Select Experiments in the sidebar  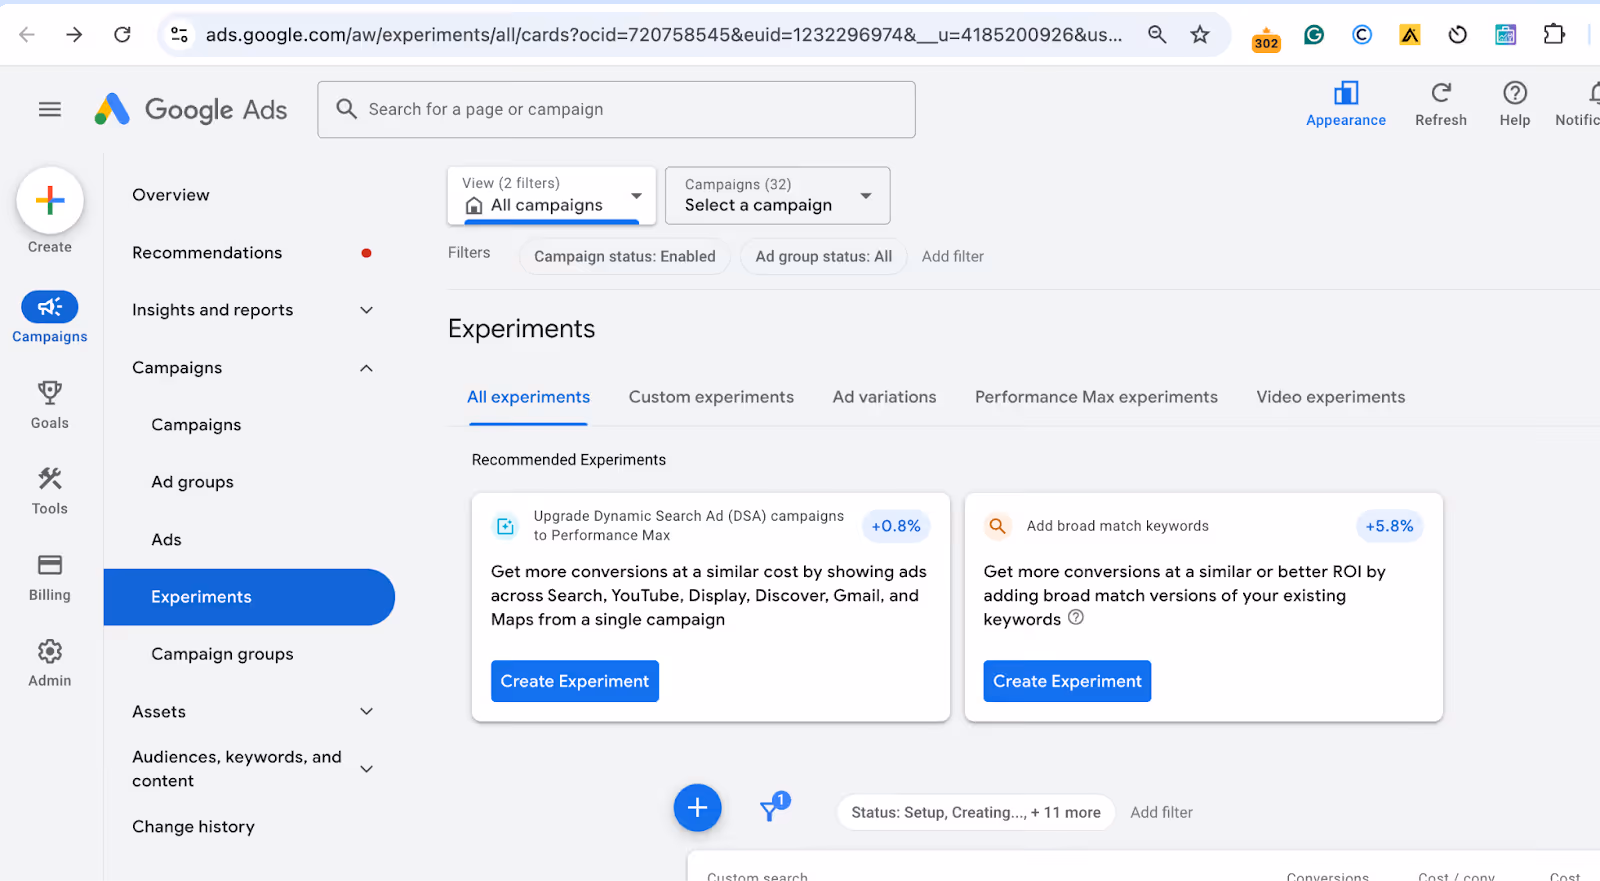[x=249, y=597]
